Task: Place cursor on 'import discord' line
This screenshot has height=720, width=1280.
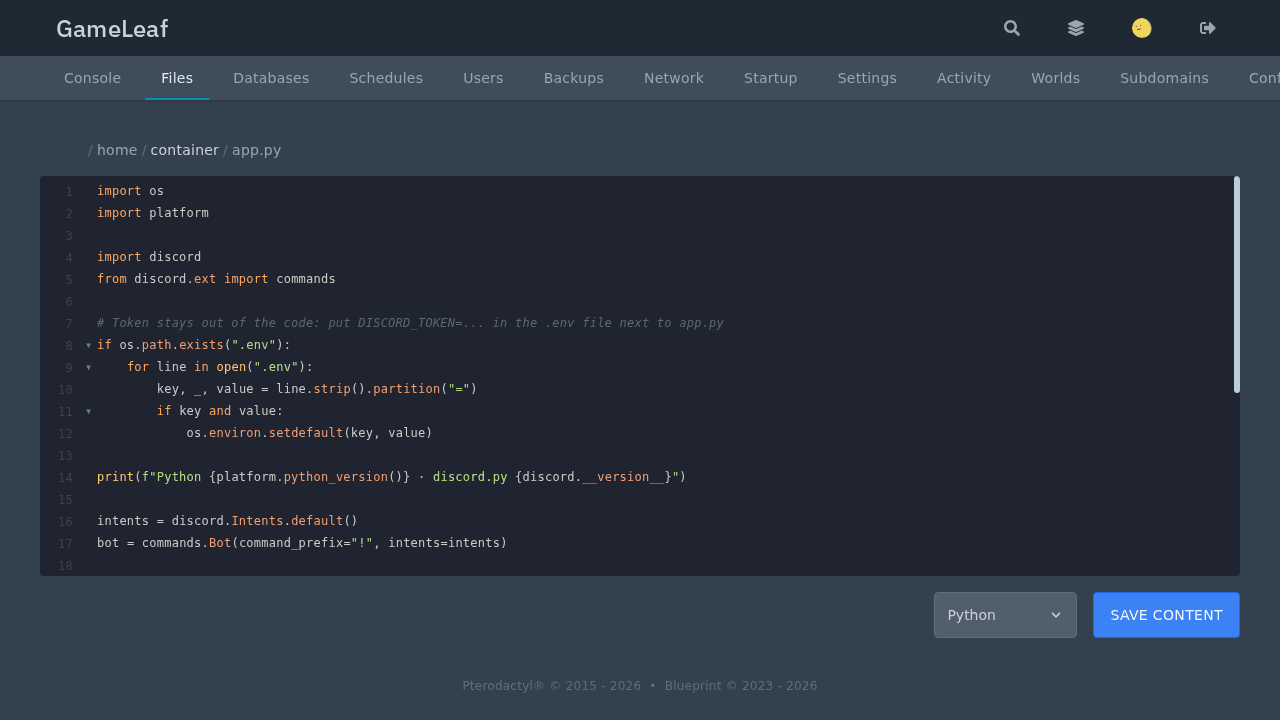Action: click(149, 257)
